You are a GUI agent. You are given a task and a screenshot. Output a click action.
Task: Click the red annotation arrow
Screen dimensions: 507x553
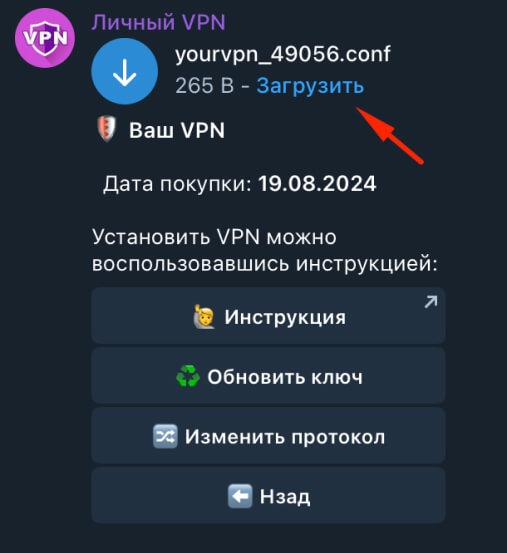point(390,135)
